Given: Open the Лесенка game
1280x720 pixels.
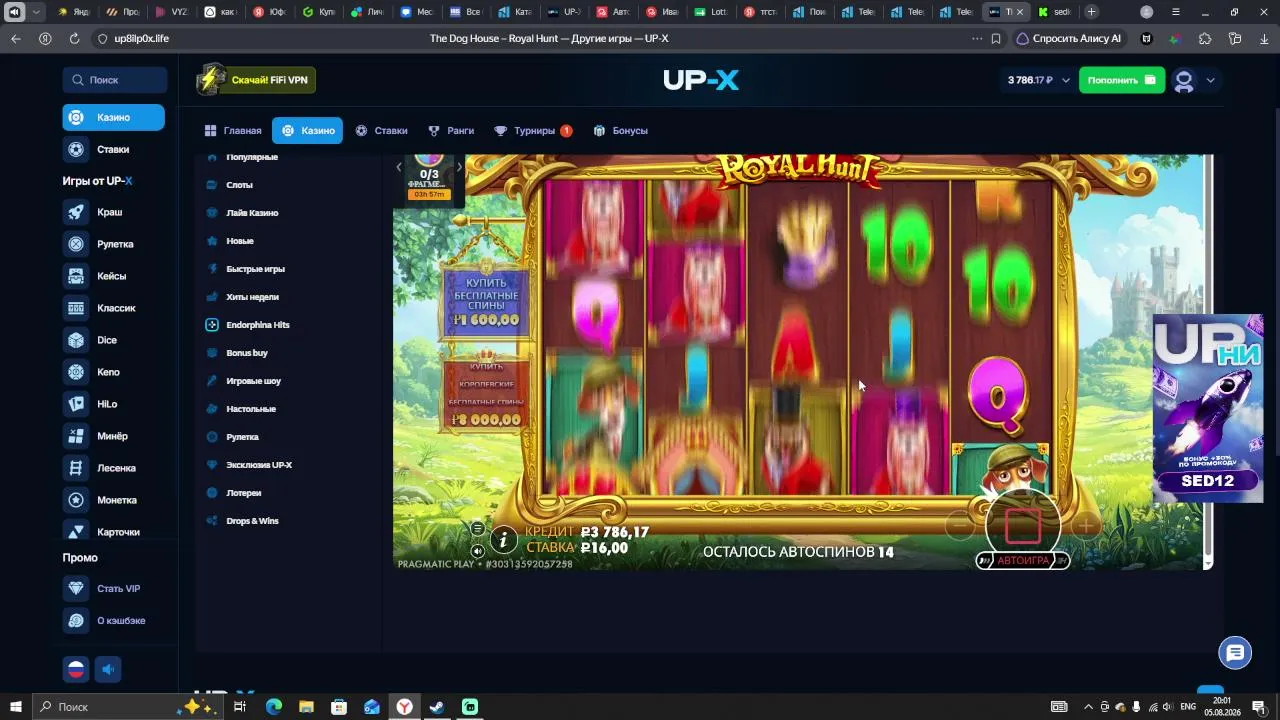Looking at the screenshot, I should pyautogui.click(x=100, y=468).
